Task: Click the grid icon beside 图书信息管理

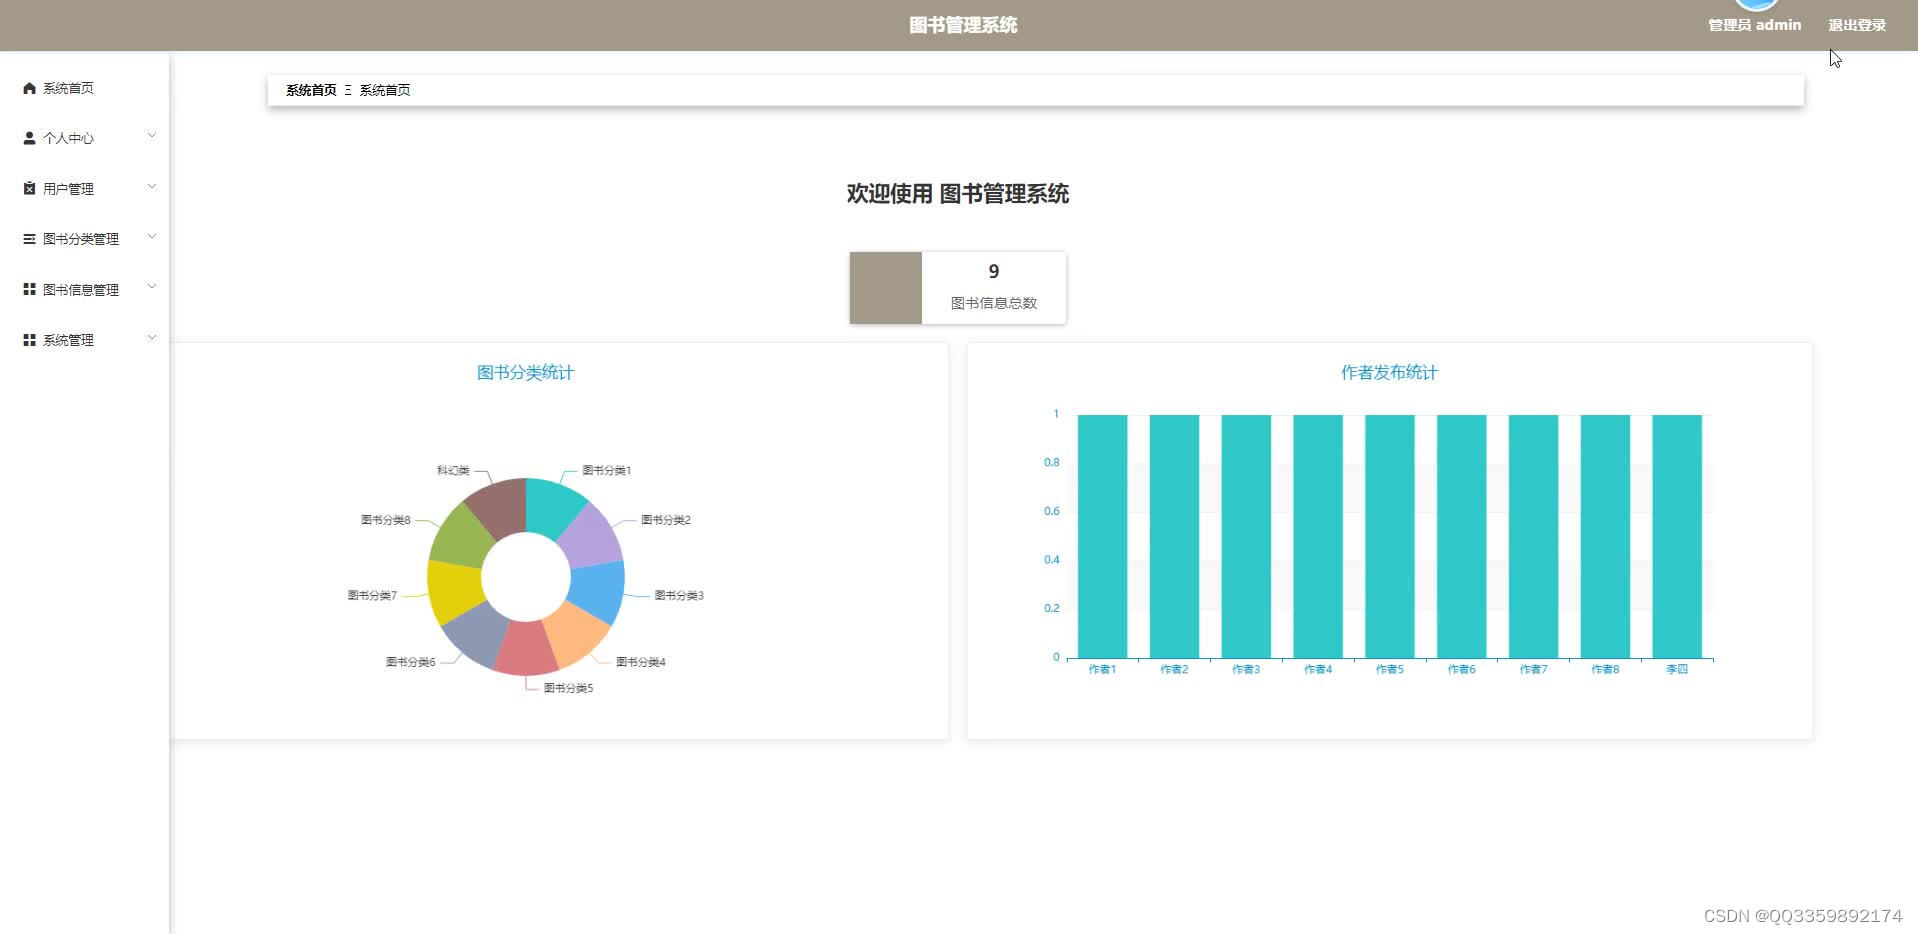Action: point(29,289)
